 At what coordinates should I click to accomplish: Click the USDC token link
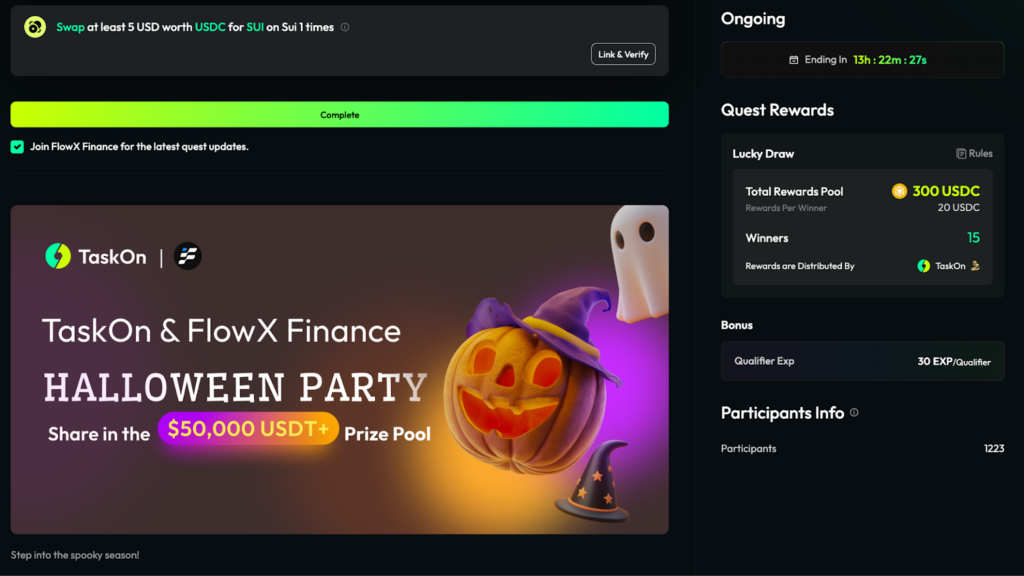click(210, 27)
